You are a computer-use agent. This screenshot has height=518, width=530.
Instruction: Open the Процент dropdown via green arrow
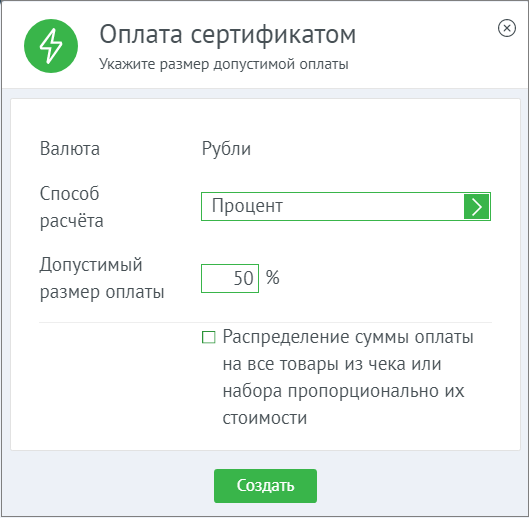(x=476, y=207)
